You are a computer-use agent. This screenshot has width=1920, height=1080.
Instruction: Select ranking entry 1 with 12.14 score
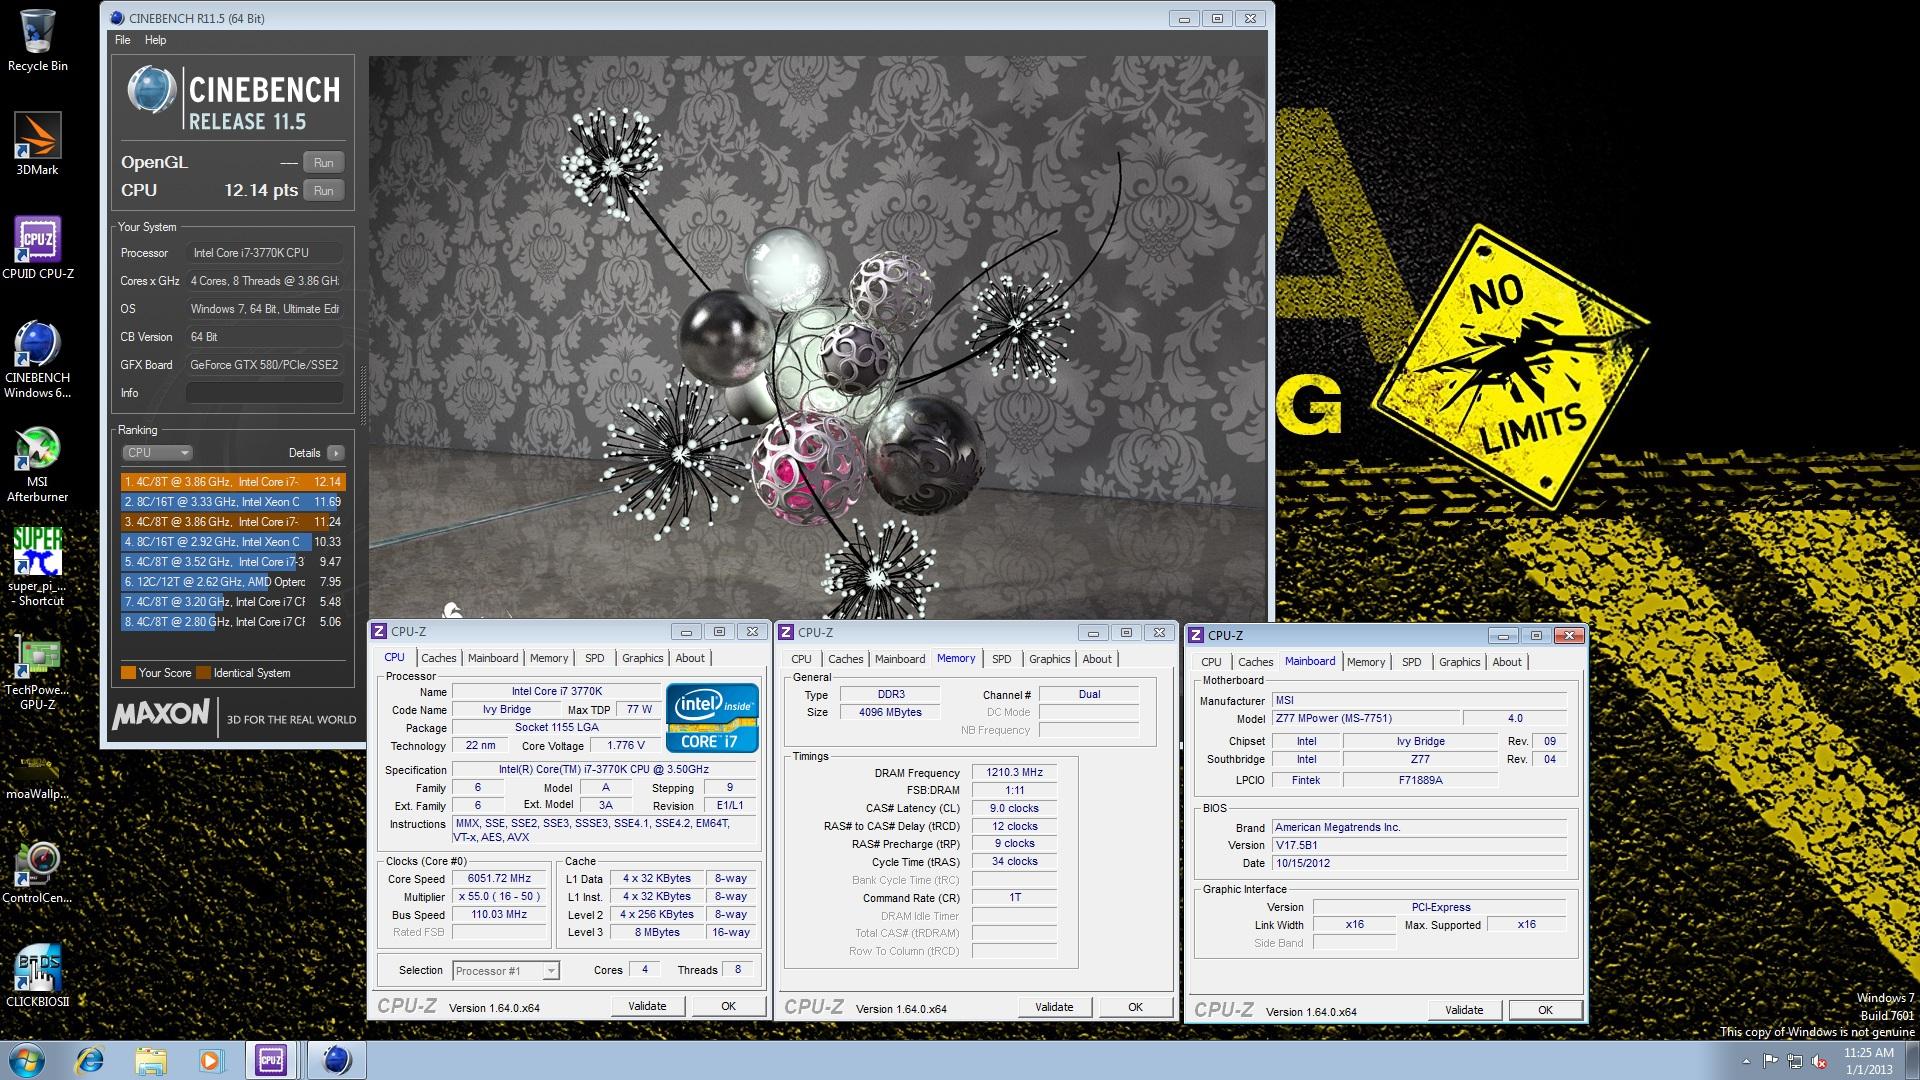[x=232, y=482]
